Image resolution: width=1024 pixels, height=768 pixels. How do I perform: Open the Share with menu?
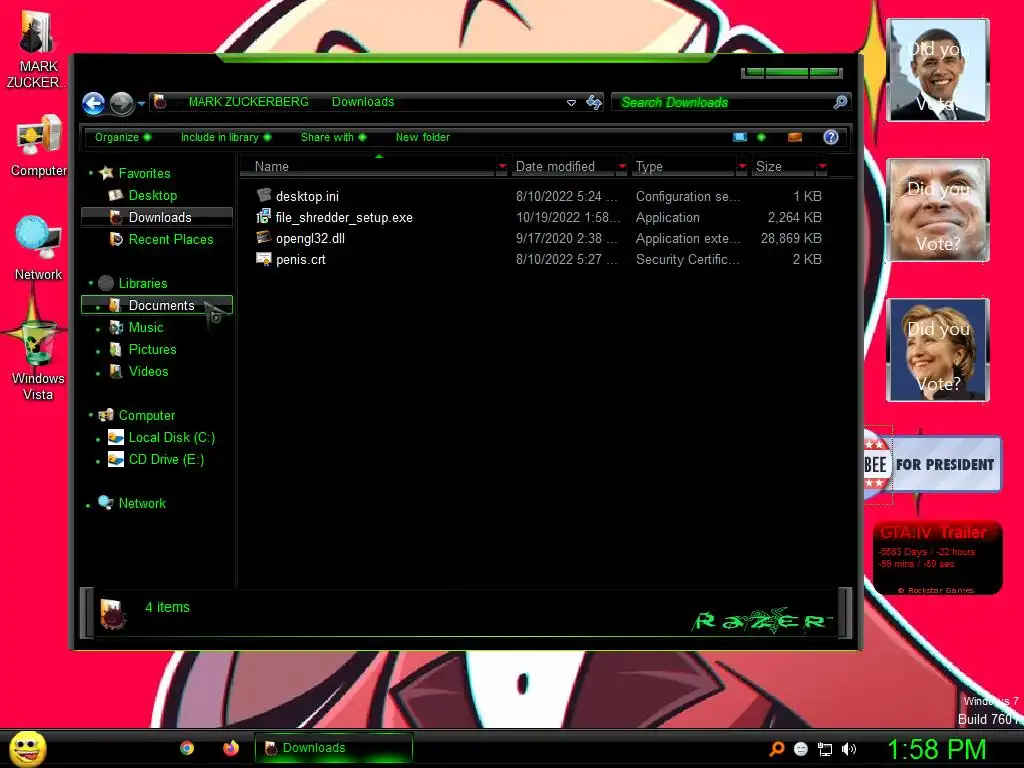pos(334,137)
